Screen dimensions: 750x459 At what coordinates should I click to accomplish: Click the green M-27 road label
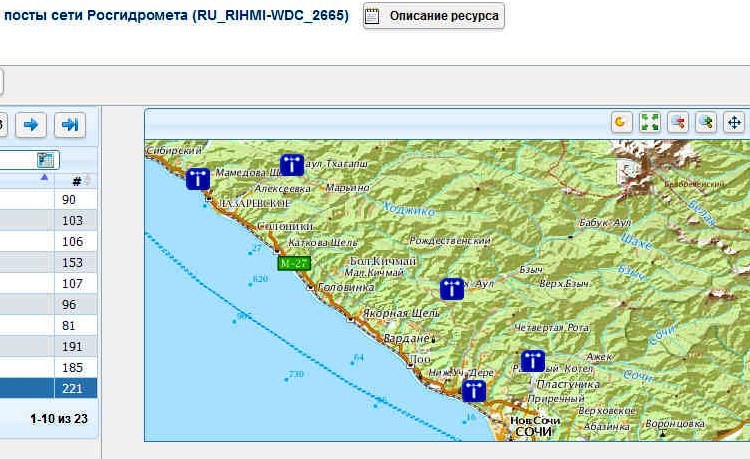pos(294,263)
